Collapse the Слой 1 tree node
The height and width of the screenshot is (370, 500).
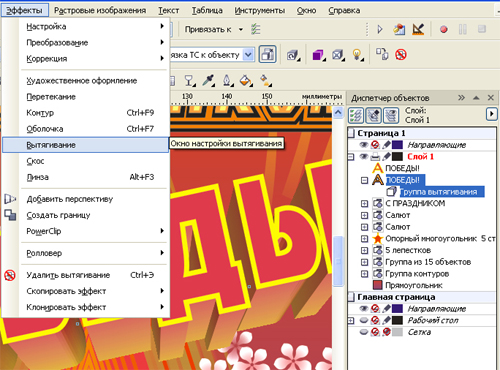click(351, 156)
